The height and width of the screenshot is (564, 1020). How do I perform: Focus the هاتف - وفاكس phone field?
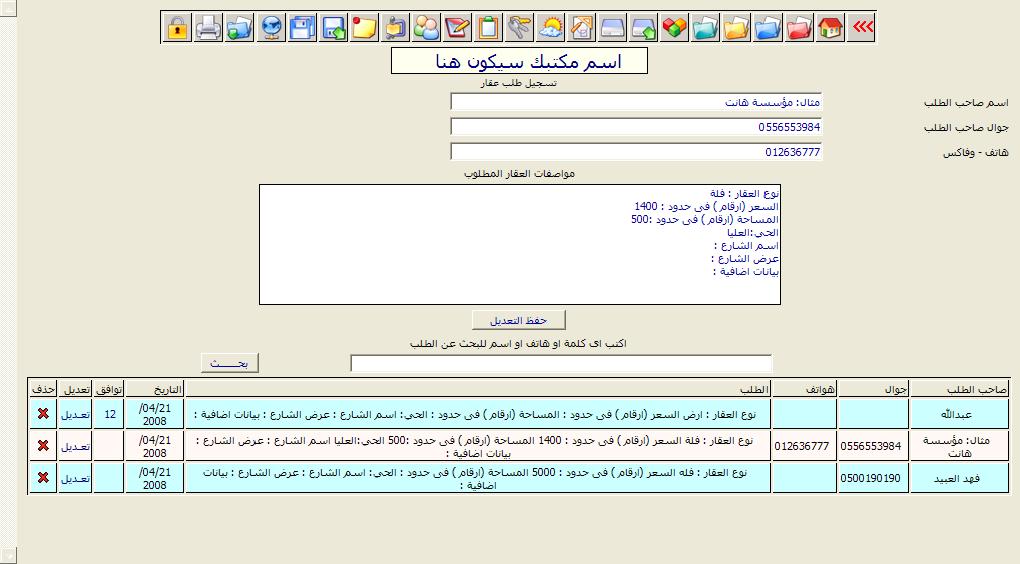coord(636,152)
